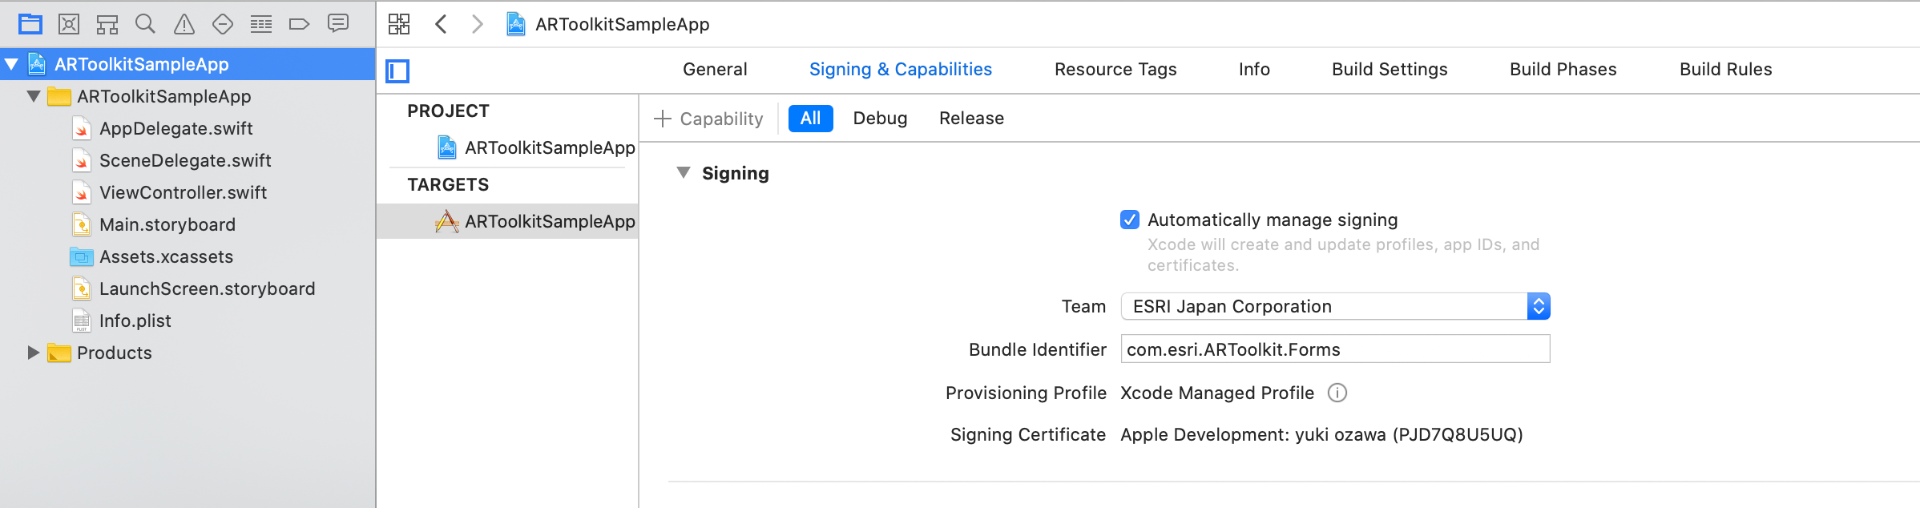Click the Main.storyboard file icon
Screen dimensions: 1920x508
[82, 225]
